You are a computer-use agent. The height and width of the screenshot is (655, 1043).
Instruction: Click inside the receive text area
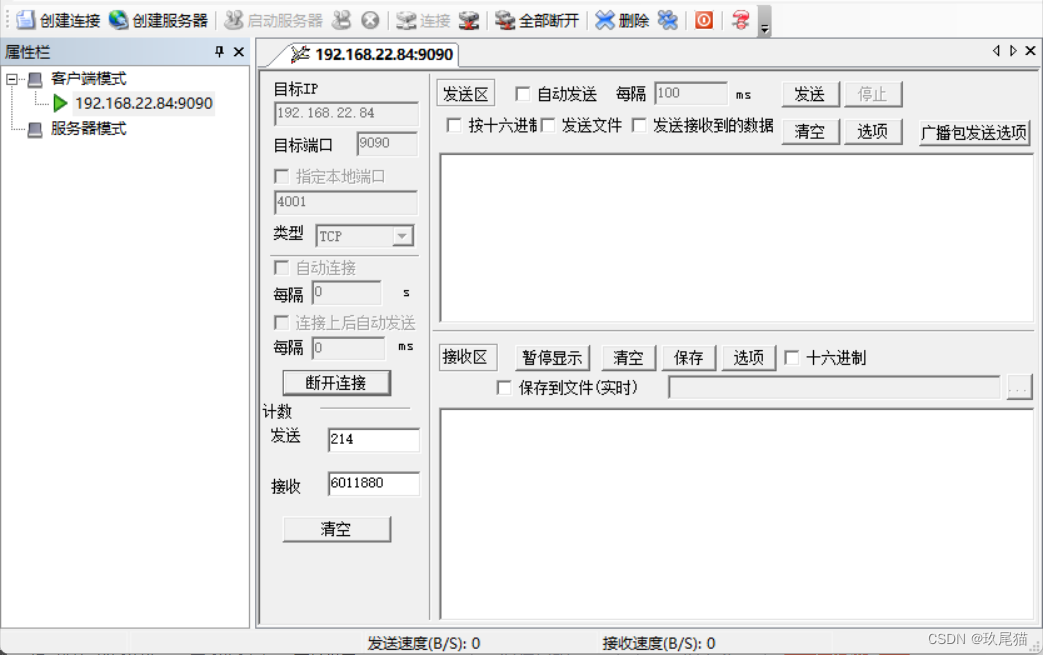(x=736, y=515)
